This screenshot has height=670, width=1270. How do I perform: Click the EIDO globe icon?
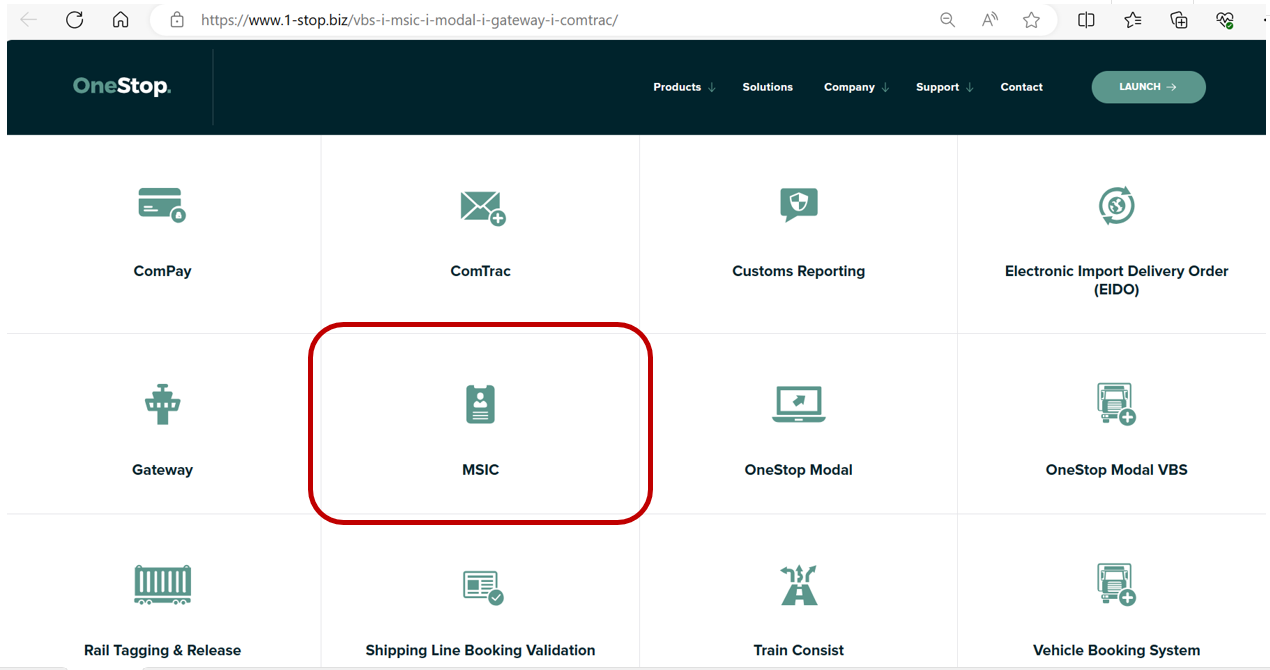pos(1116,206)
